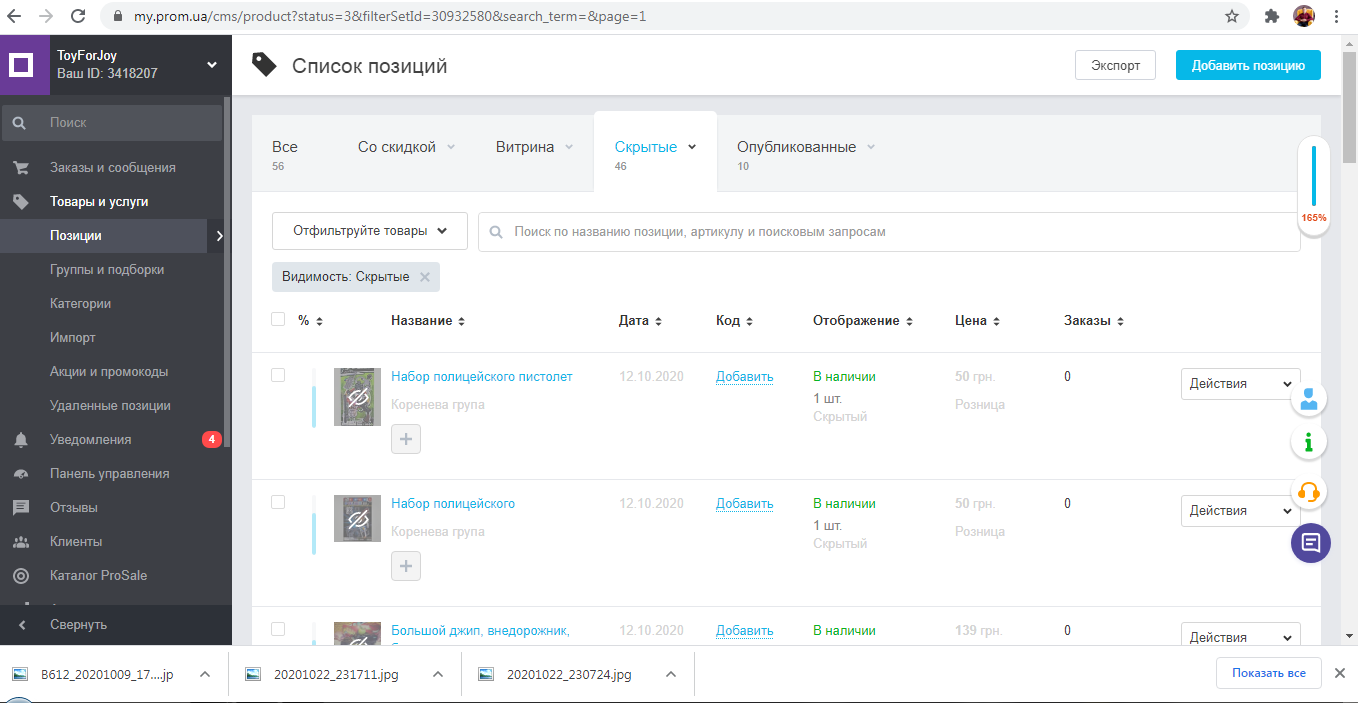Viewport: 1361px width, 703px height.
Task: Tick the checkbox for second Набор полицейского
Action: 278,502
